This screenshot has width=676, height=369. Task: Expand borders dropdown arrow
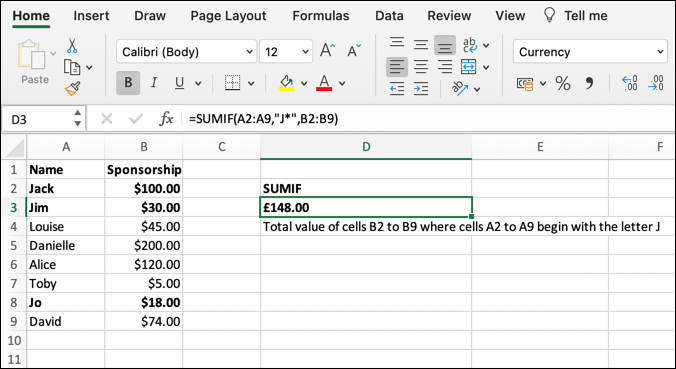pos(251,83)
